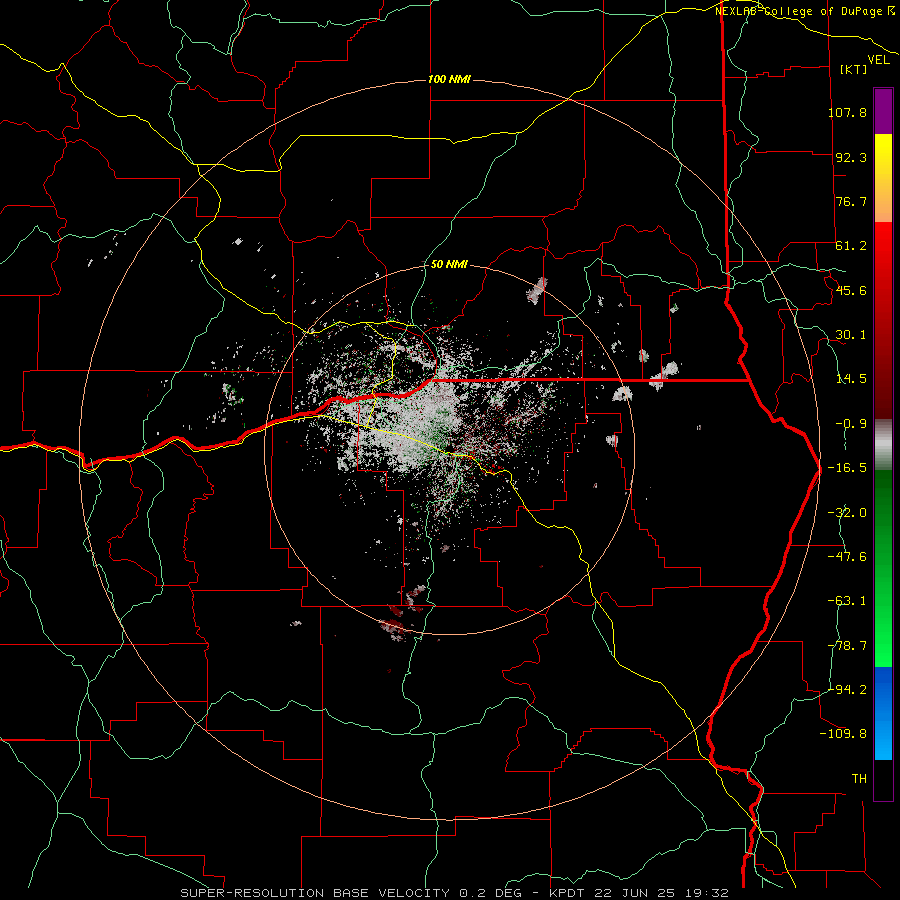Click the 14.5 legend value
Screen dimensions: 900x900
click(x=851, y=379)
